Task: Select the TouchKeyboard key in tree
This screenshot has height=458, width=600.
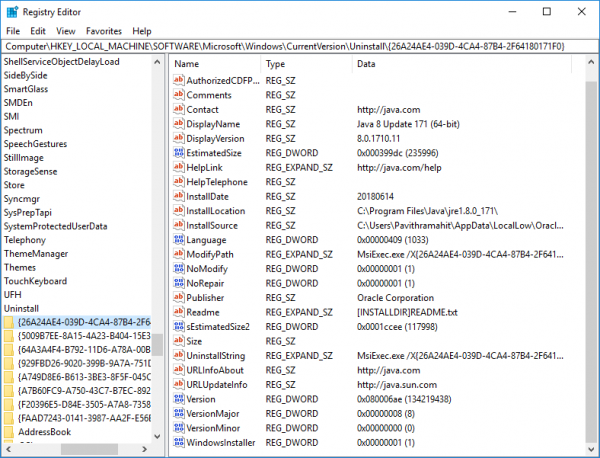Action: (35, 281)
